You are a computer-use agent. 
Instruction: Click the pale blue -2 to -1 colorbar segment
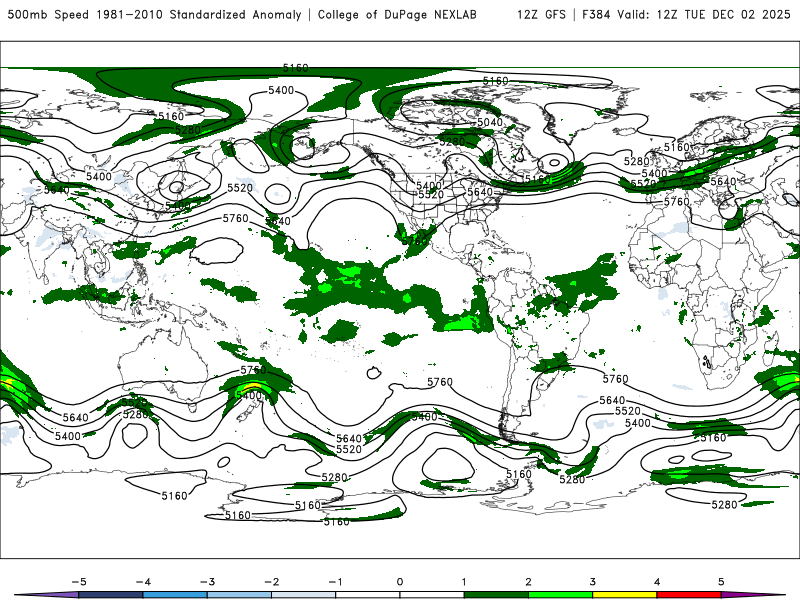coord(304,595)
